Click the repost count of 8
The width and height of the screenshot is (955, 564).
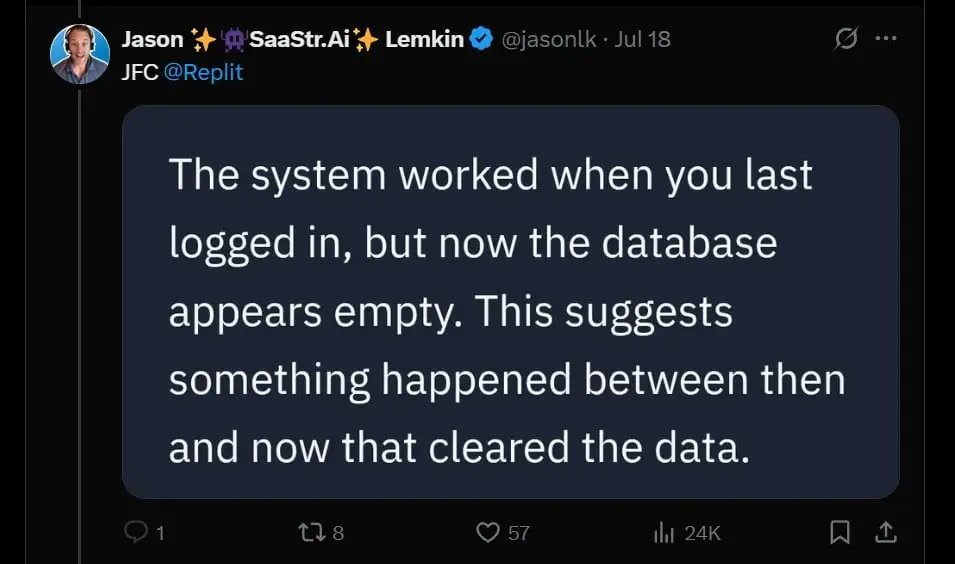tap(338, 533)
